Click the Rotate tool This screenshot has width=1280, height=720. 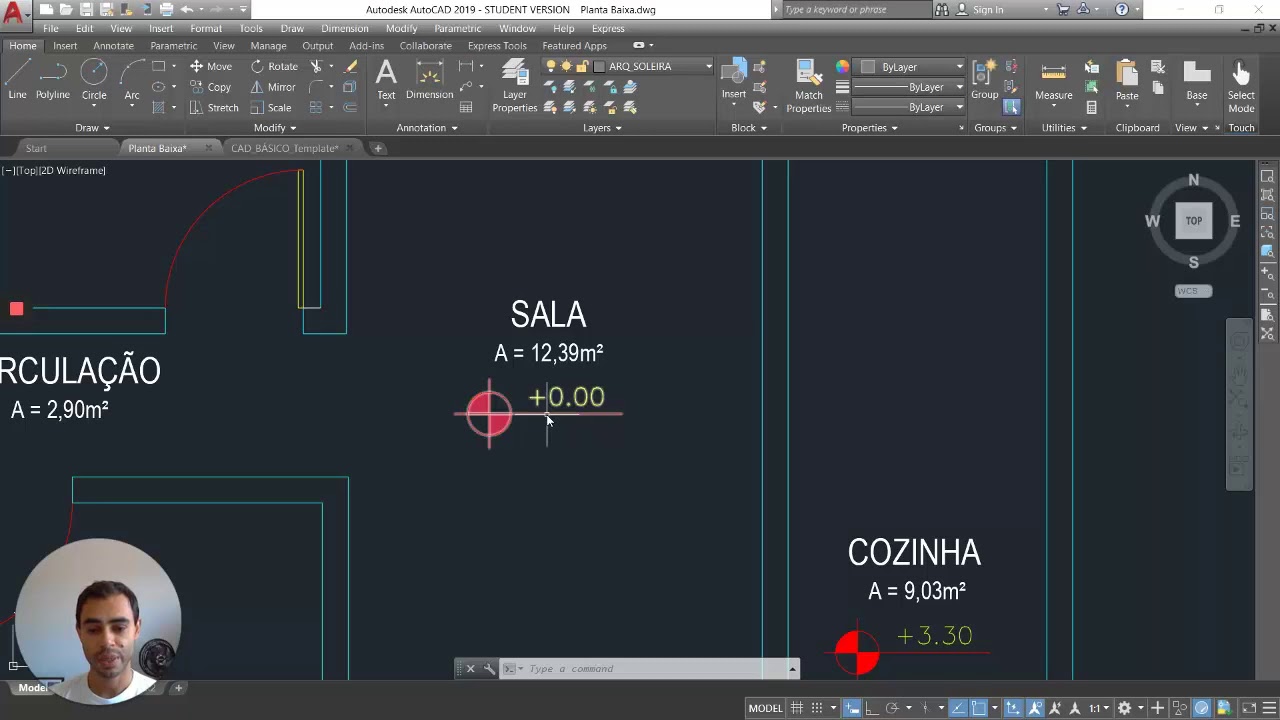(274, 66)
